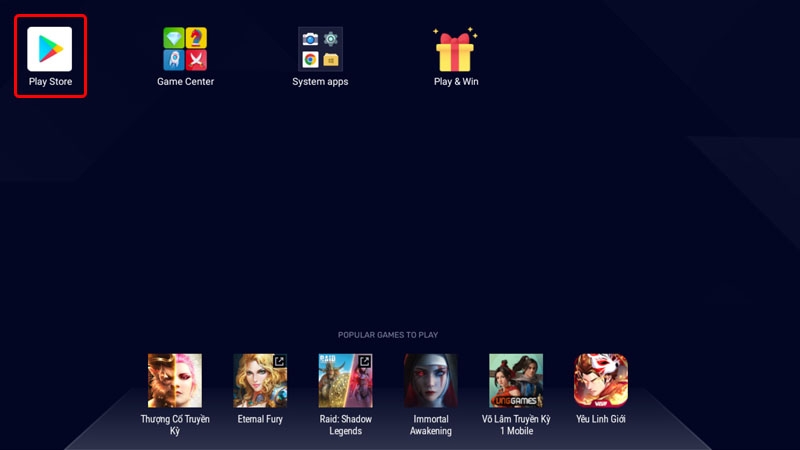
Task: Launch Raid: Shadow Legends game
Action: pyautogui.click(x=345, y=381)
